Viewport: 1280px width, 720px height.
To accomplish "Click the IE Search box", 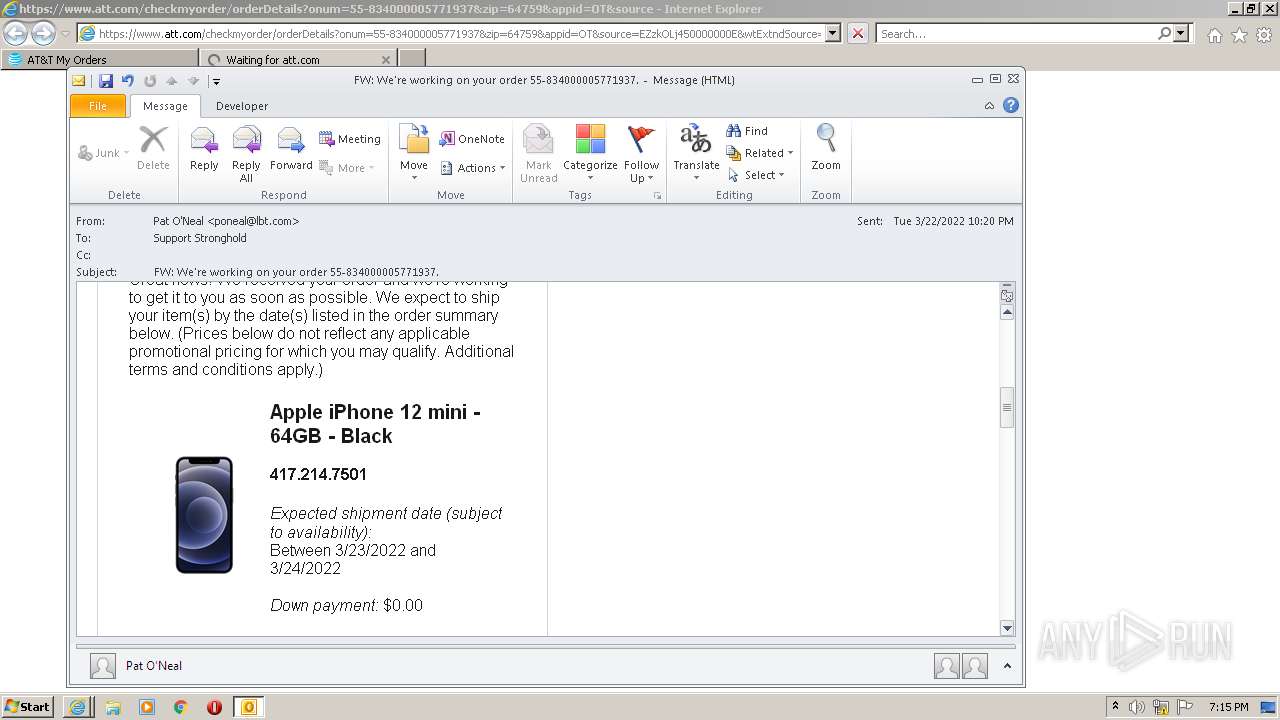I will point(1015,33).
